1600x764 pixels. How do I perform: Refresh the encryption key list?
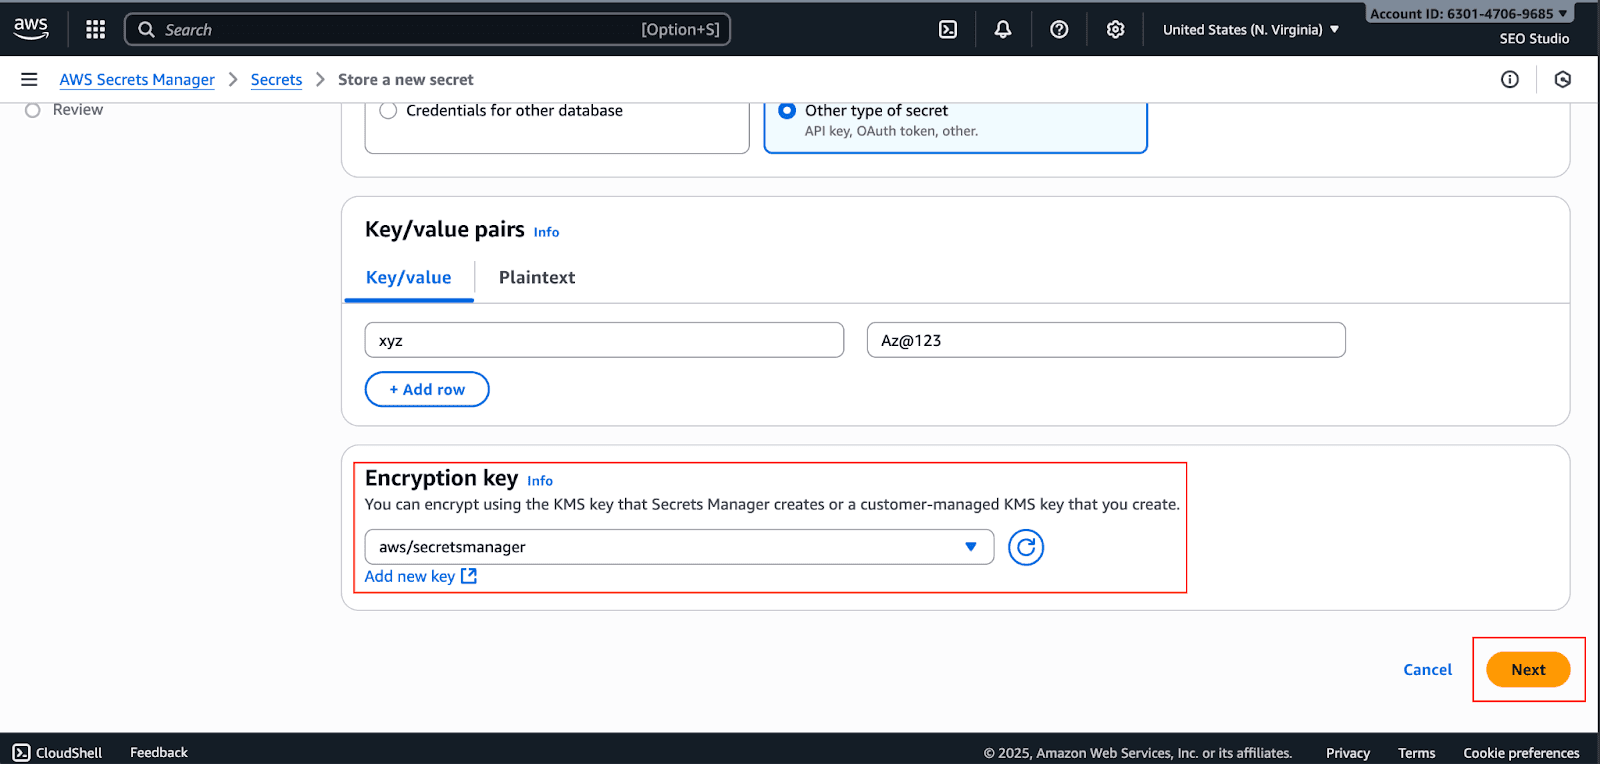[1026, 547]
